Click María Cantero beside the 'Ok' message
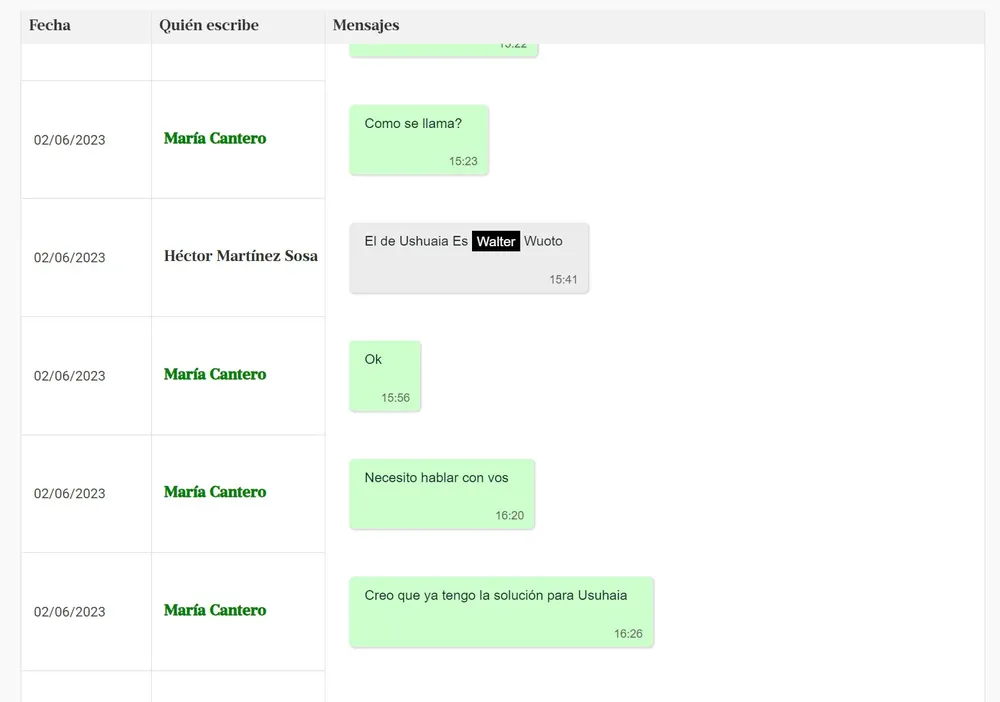Viewport: 1000px width, 702px height. click(215, 375)
